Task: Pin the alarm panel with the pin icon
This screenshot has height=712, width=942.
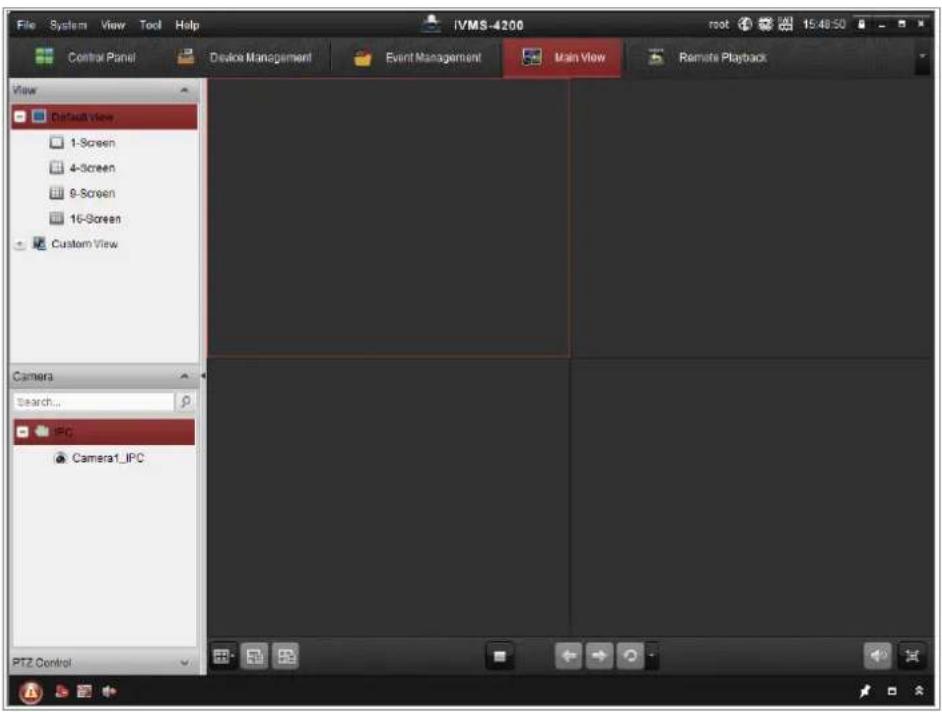Action: coord(865,692)
